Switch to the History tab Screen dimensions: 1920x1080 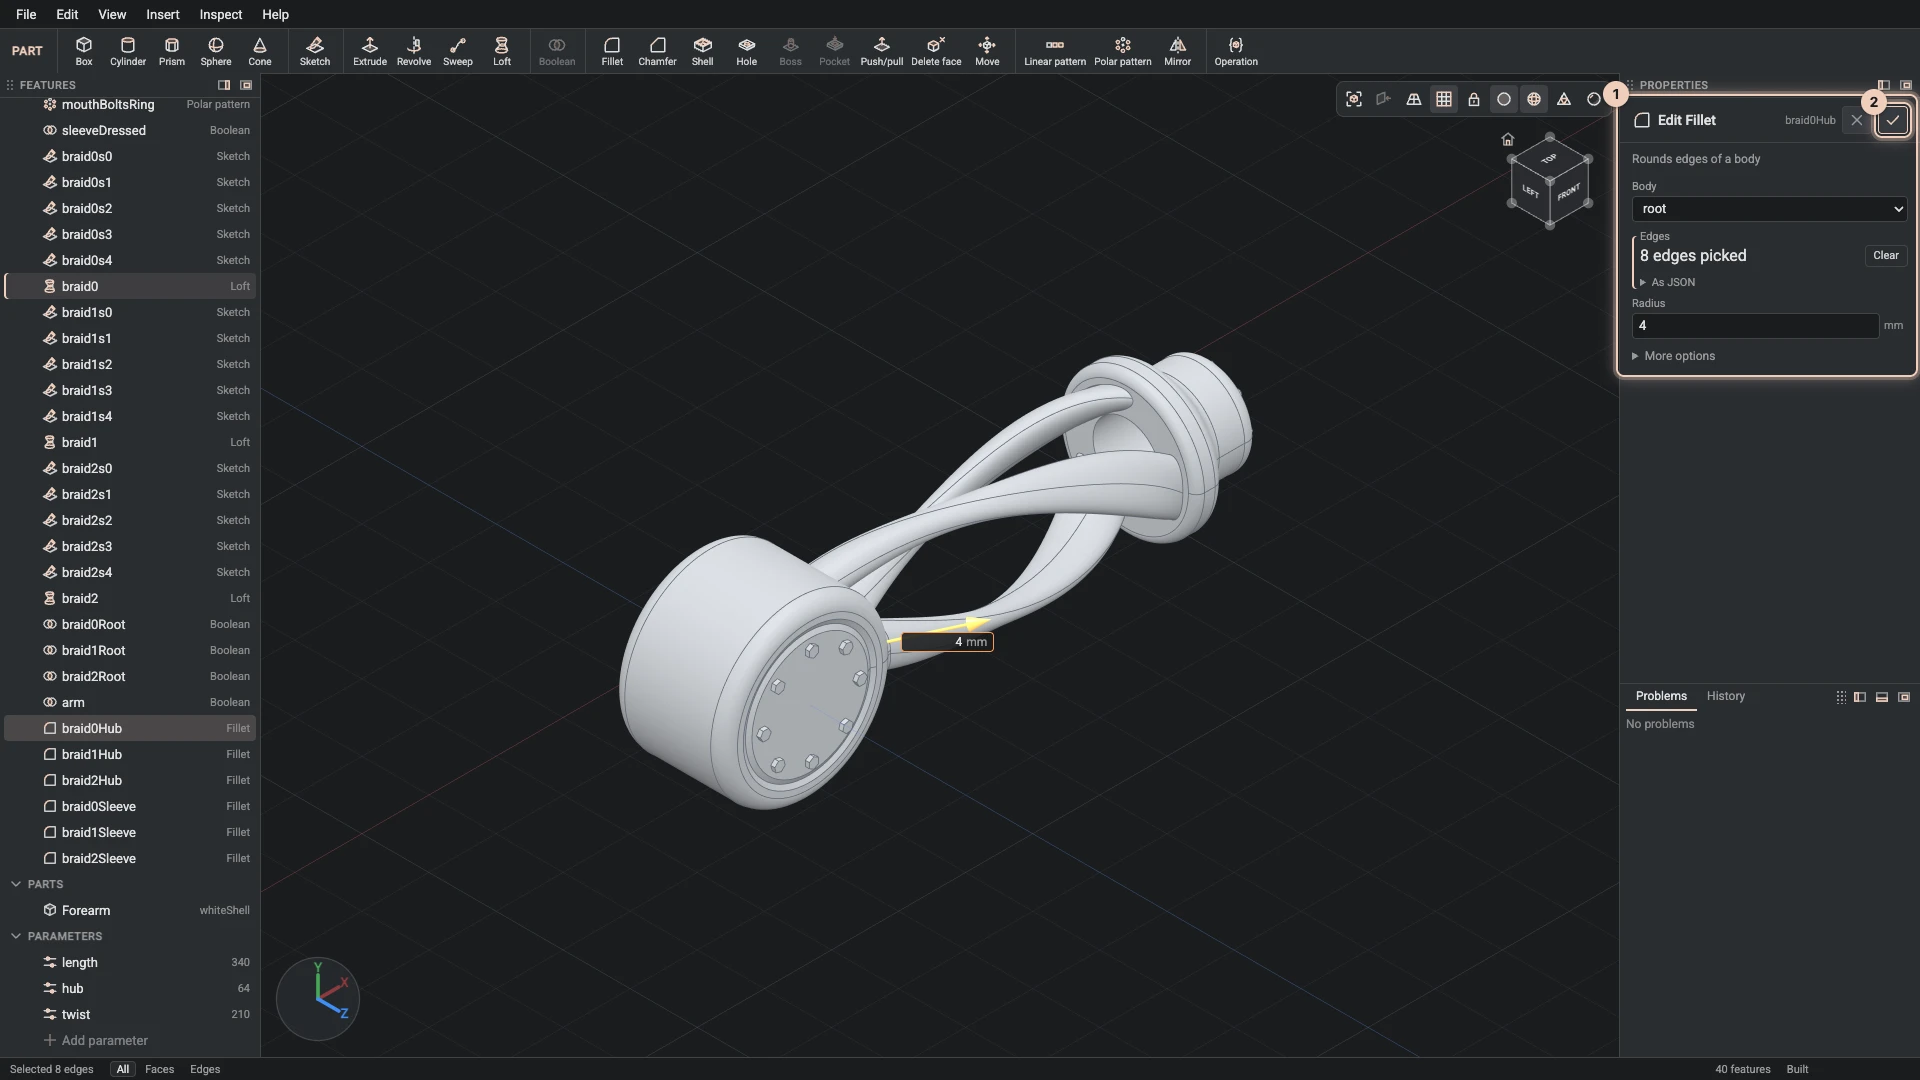pos(1725,696)
